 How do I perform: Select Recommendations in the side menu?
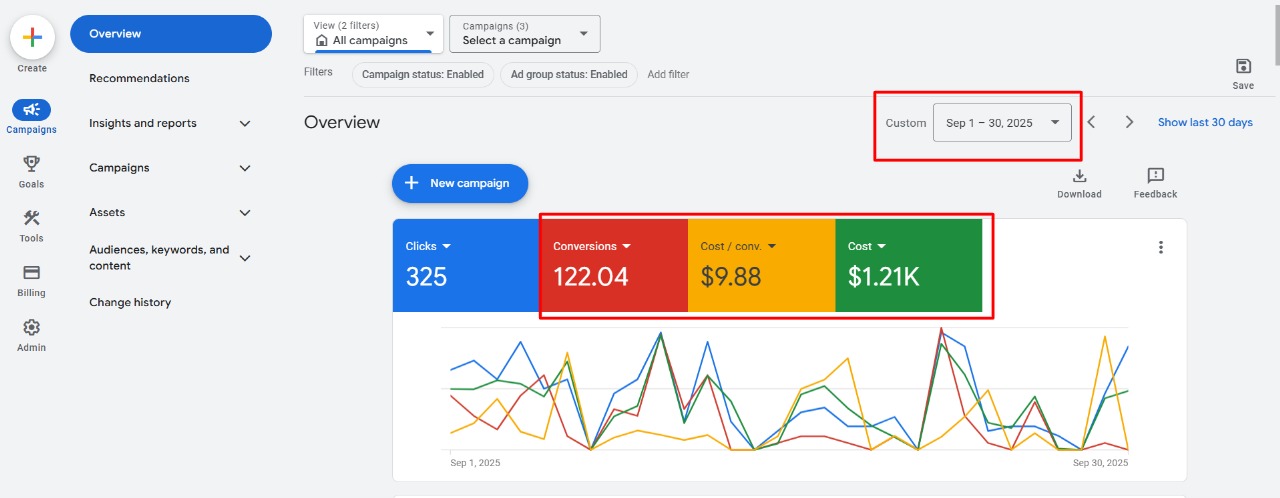coord(139,78)
